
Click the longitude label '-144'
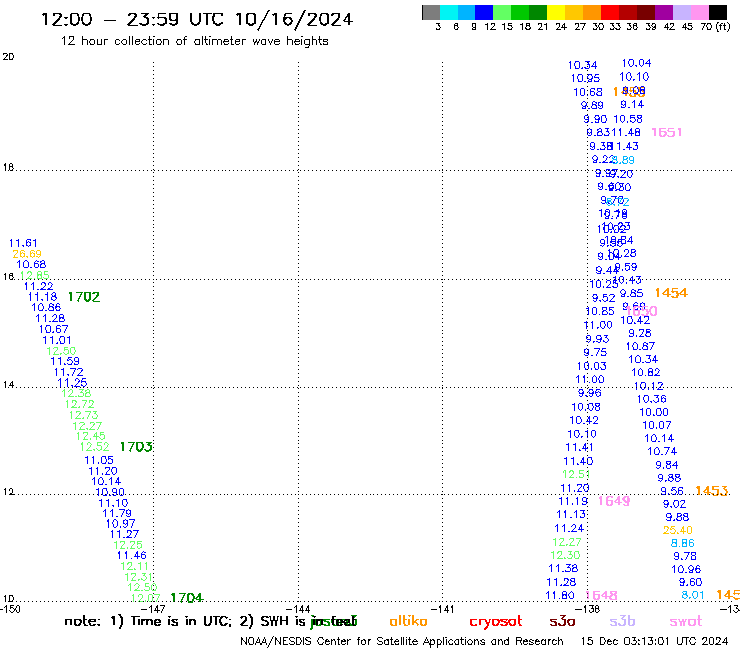pos(298,609)
